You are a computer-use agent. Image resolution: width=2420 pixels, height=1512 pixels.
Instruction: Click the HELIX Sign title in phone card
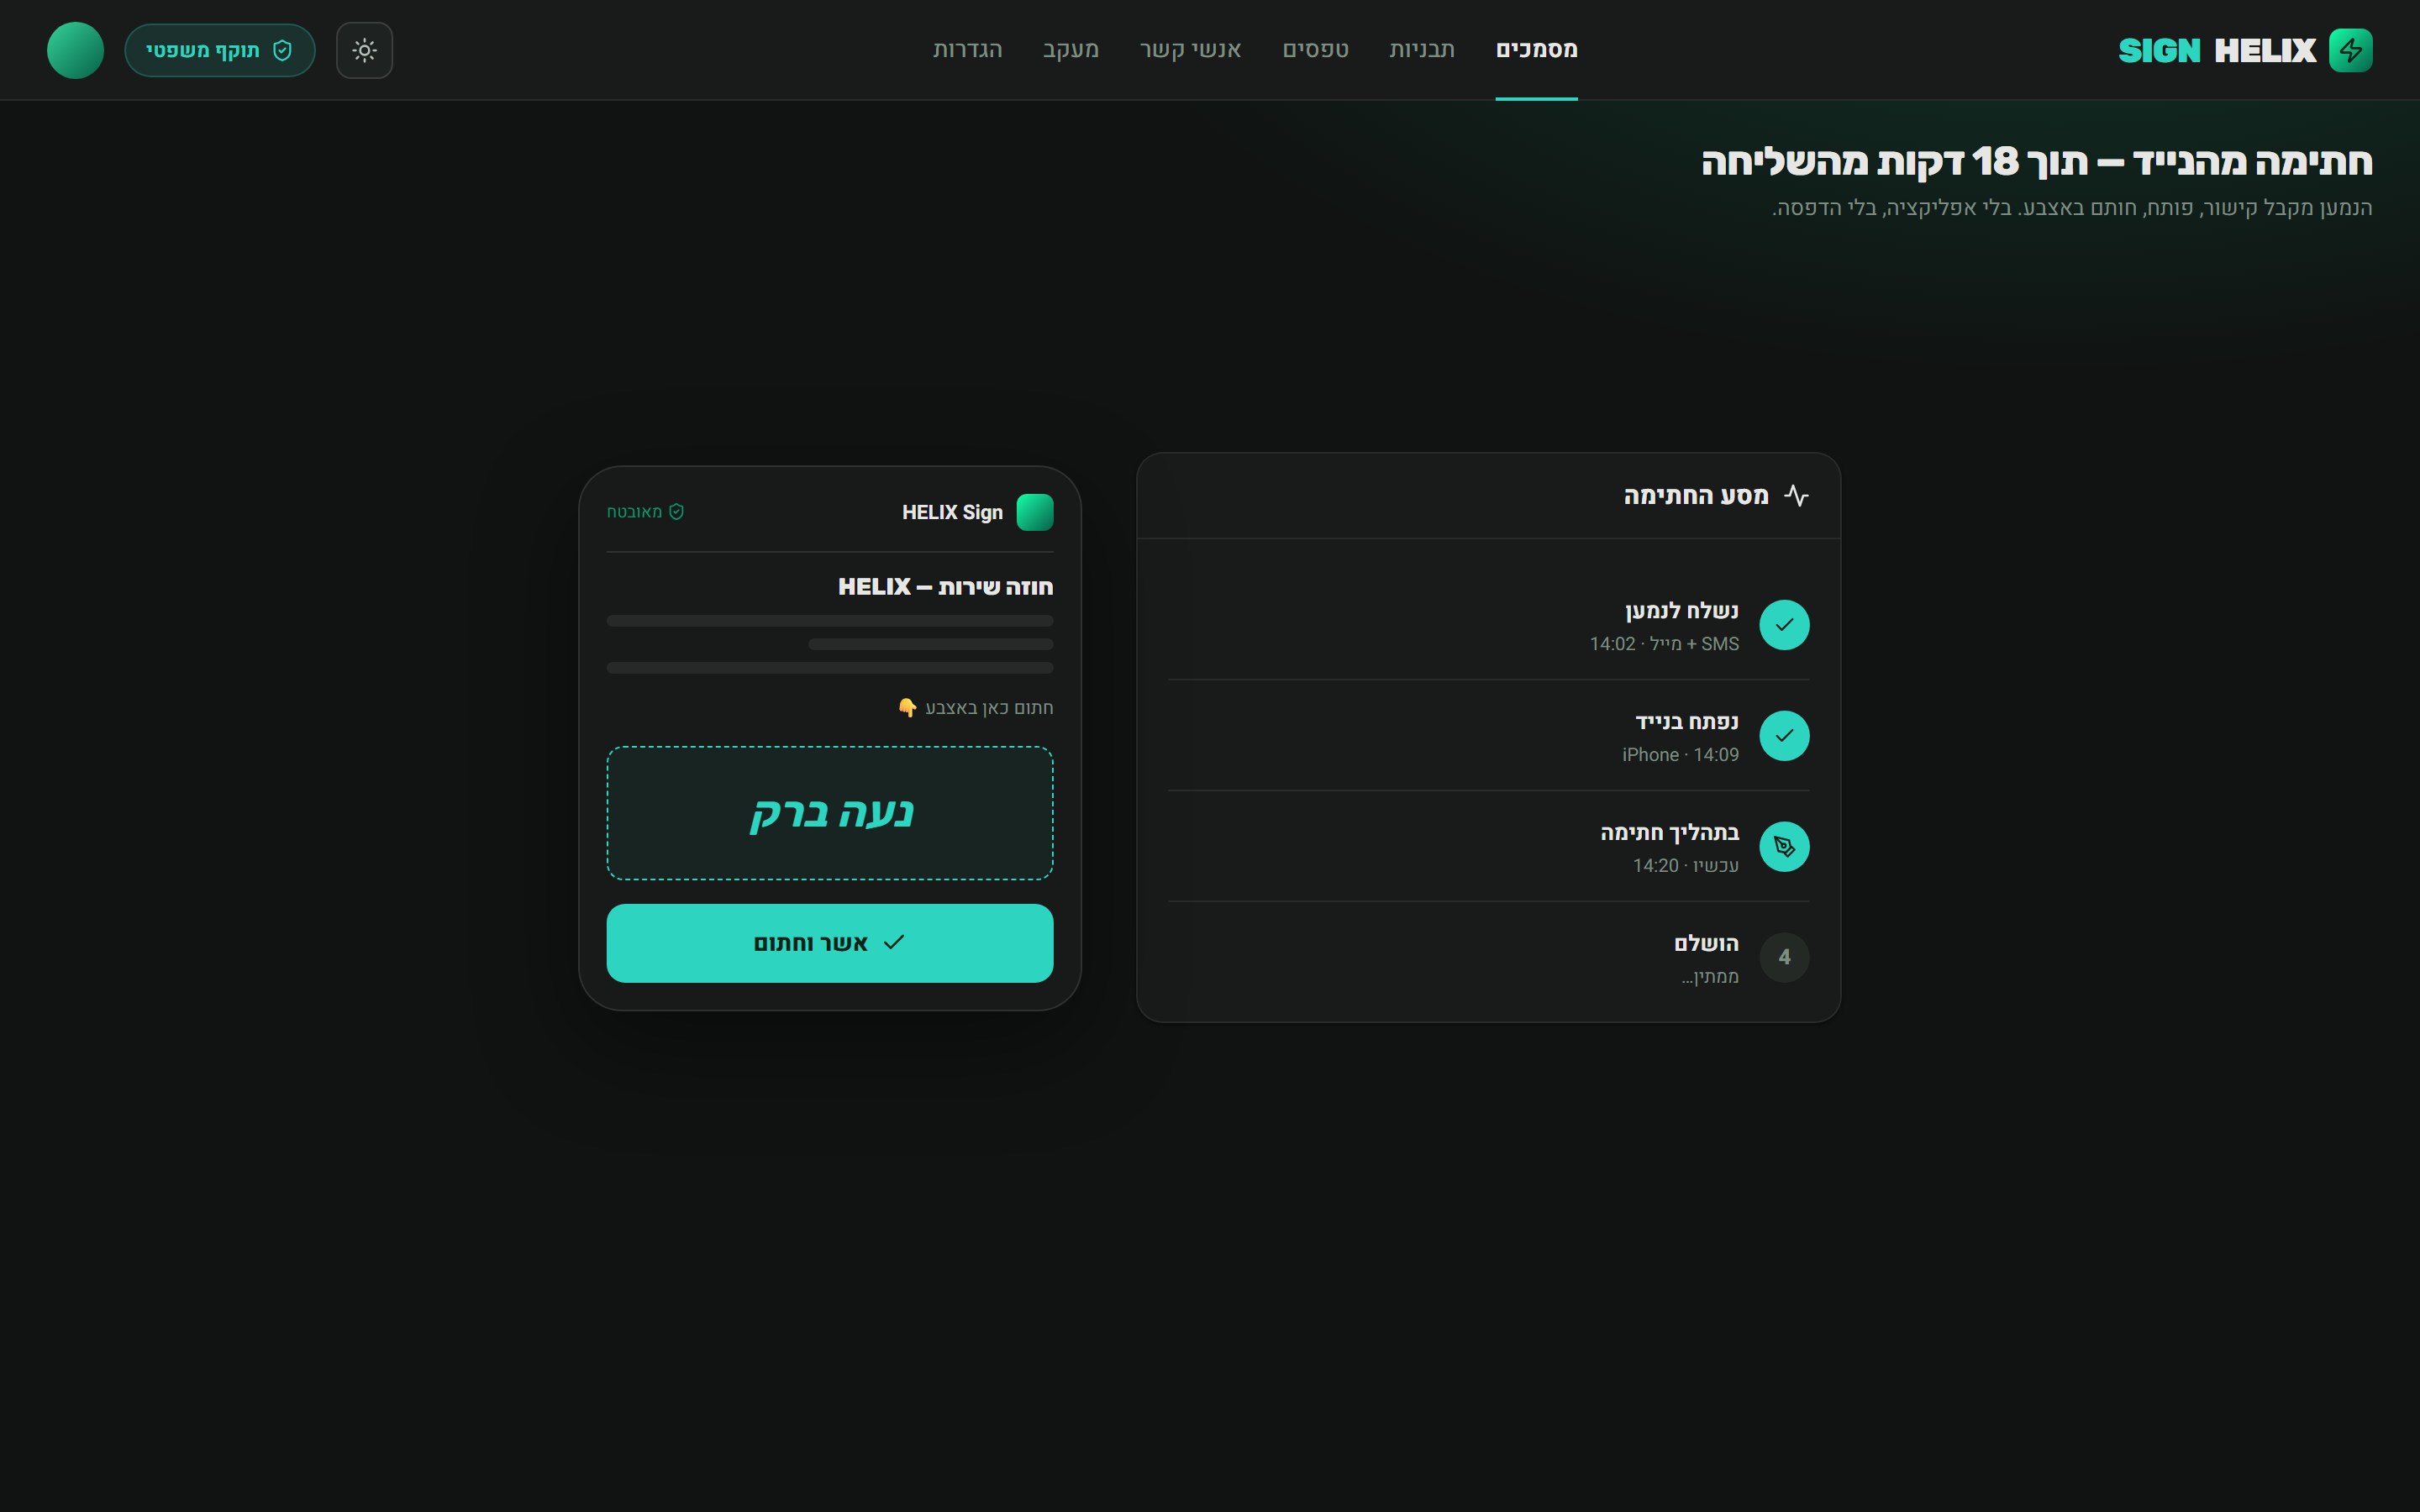click(x=952, y=513)
